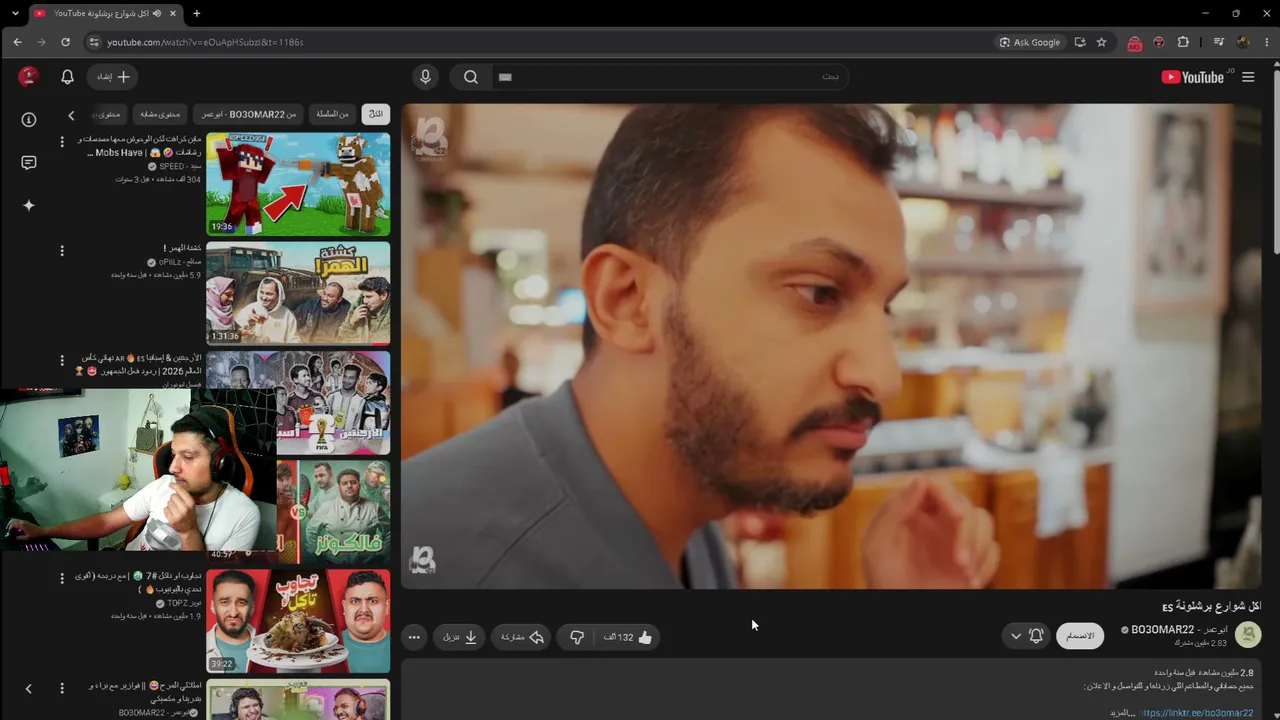The width and height of the screenshot is (1280, 720).
Task: Click the sparkle Ask icon in the side rail
Action: [29, 205]
